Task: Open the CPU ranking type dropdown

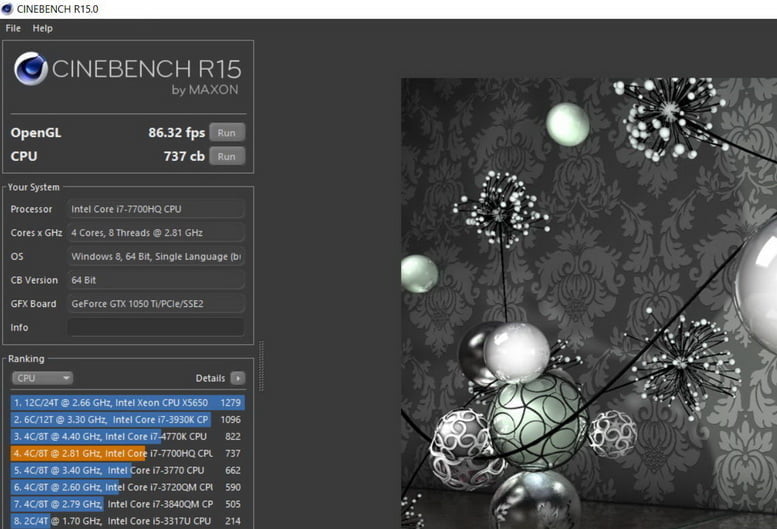Action: click(42, 378)
